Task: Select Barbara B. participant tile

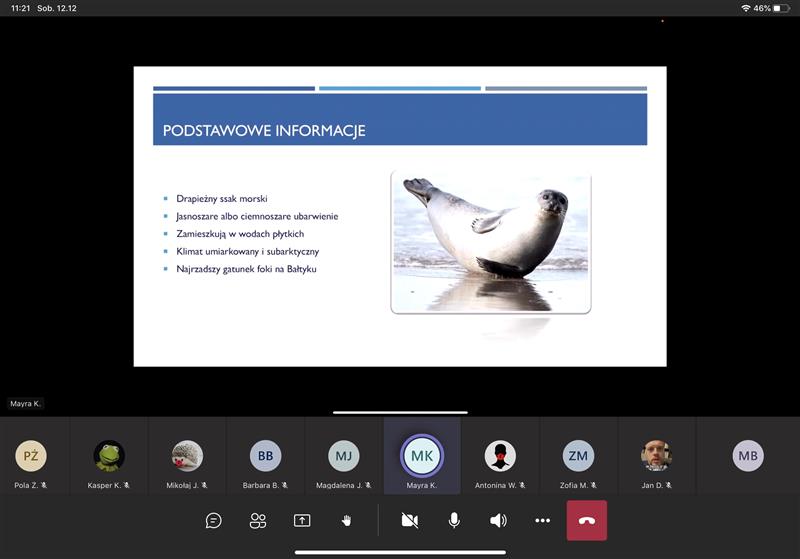Action: click(265, 456)
